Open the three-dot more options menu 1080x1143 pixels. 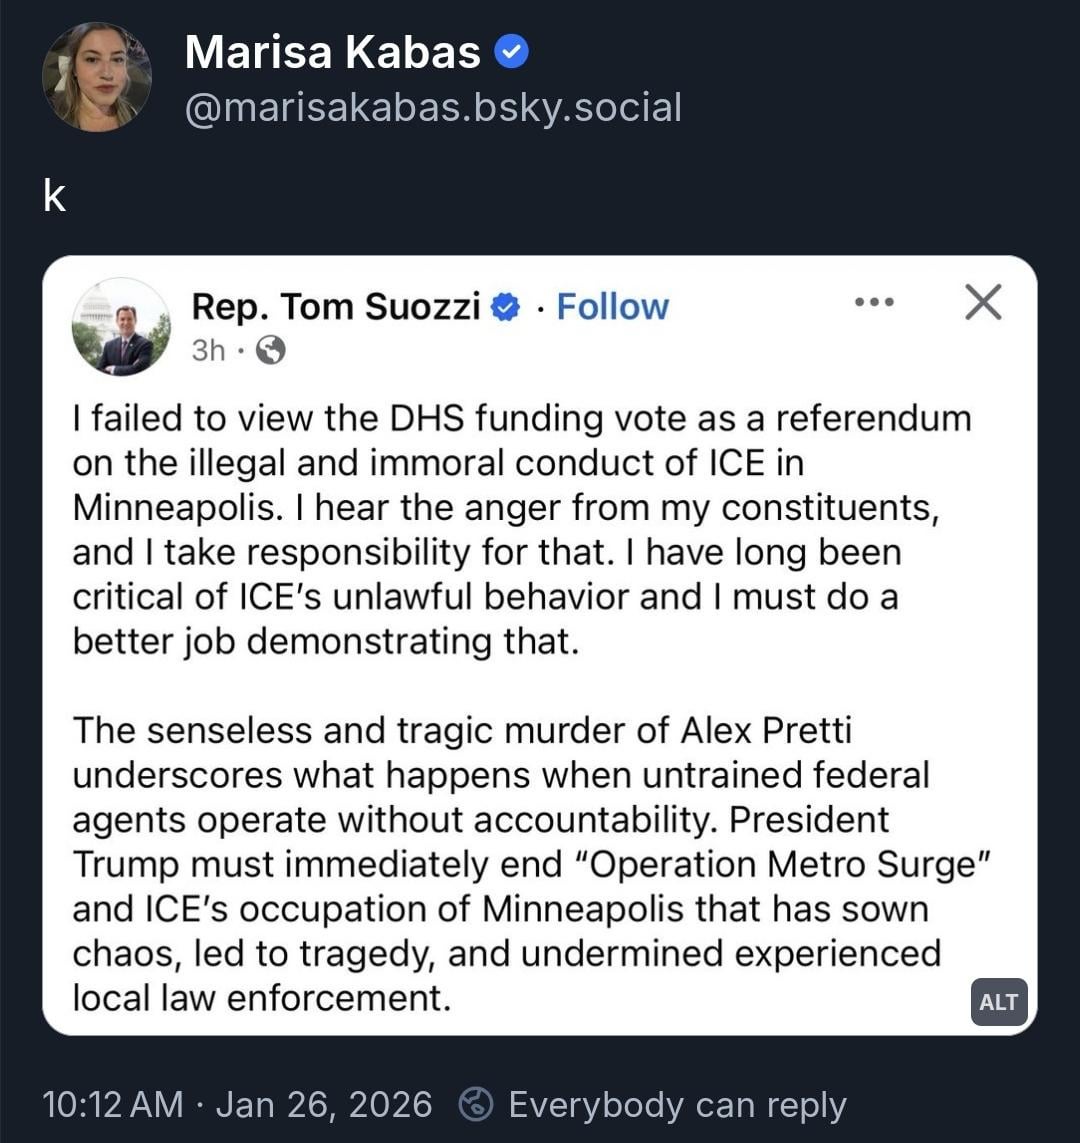(875, 302)
